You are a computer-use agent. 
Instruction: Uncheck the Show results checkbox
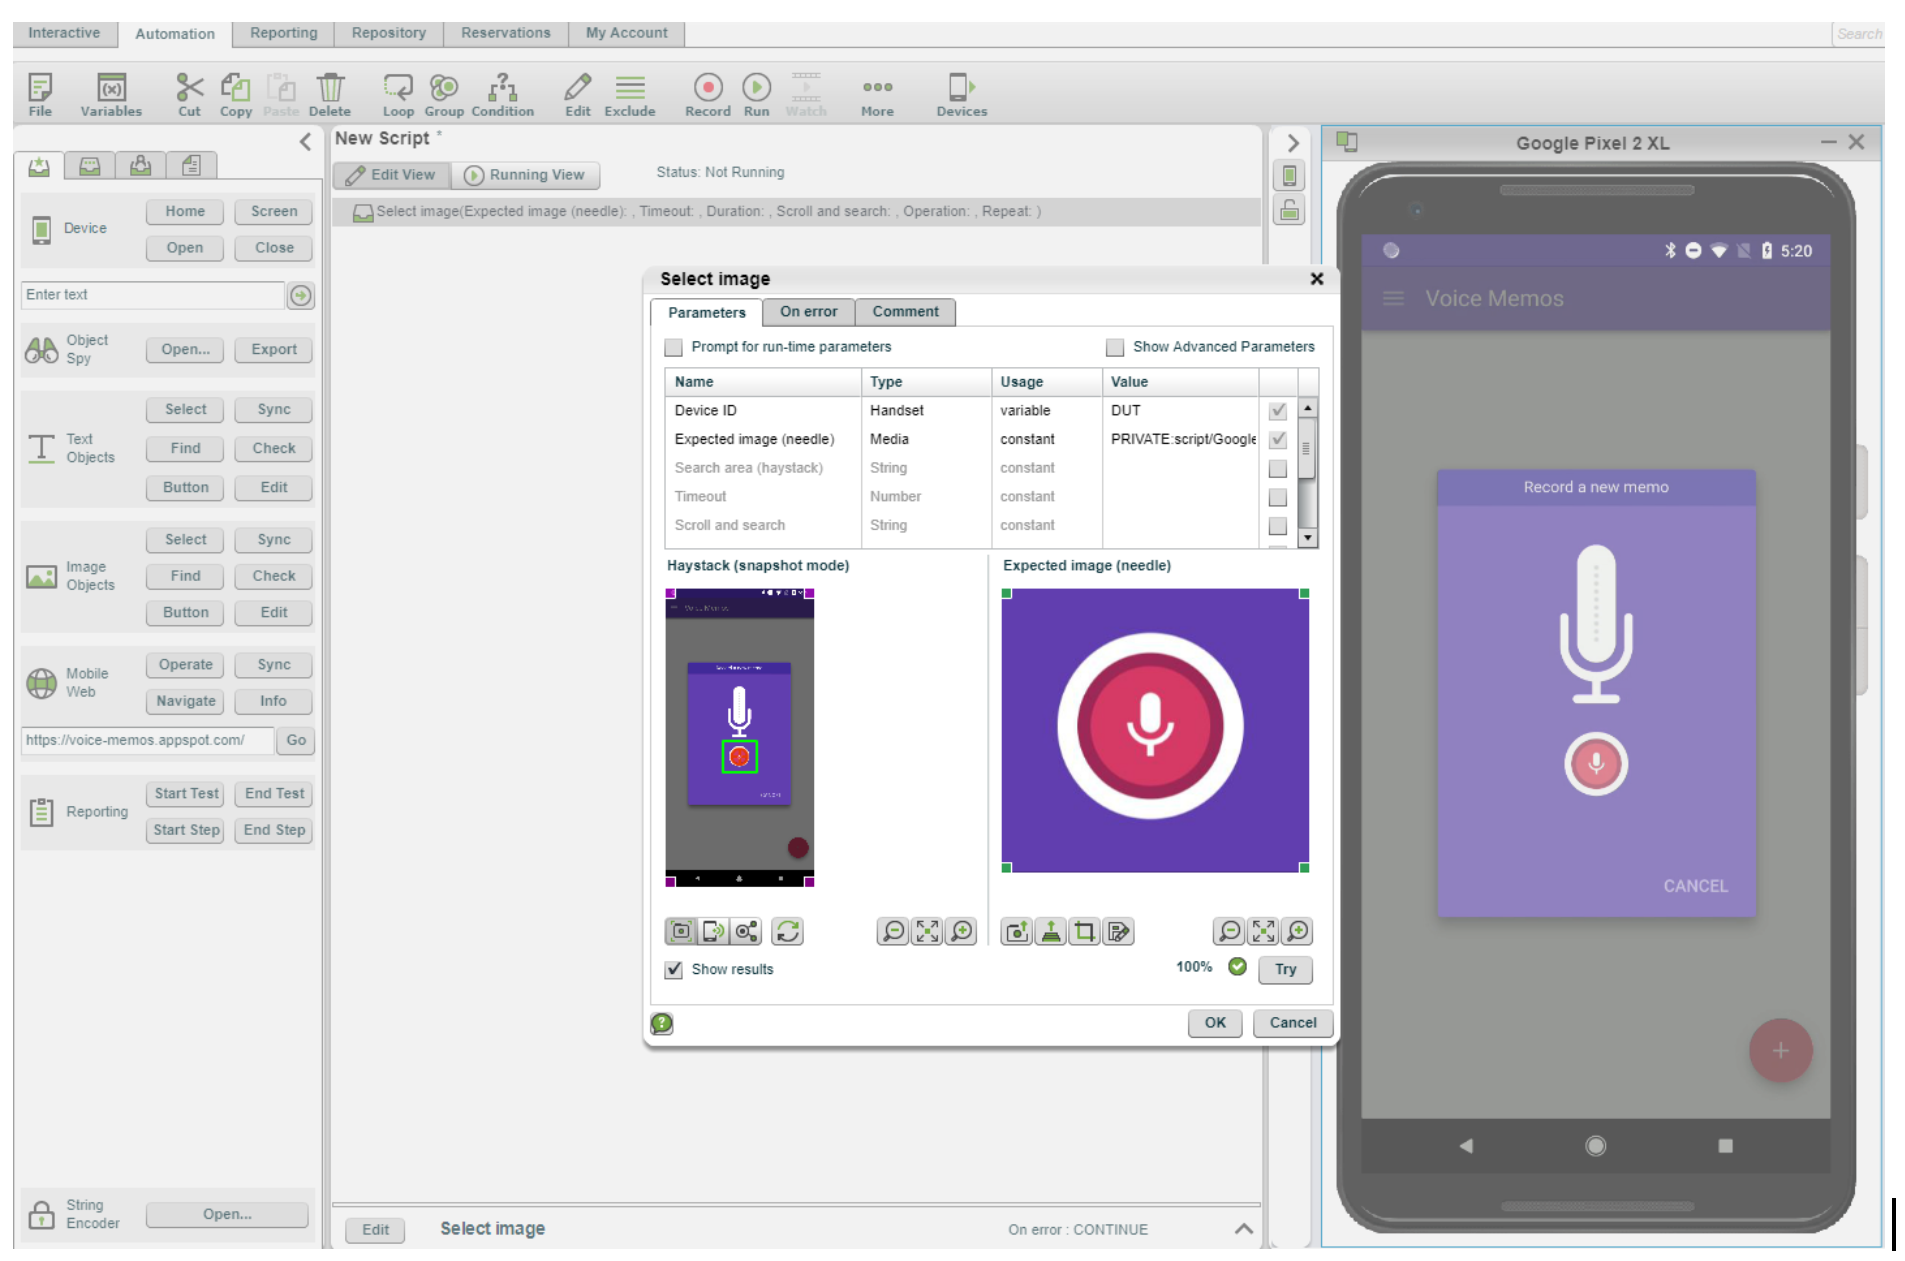674,970
